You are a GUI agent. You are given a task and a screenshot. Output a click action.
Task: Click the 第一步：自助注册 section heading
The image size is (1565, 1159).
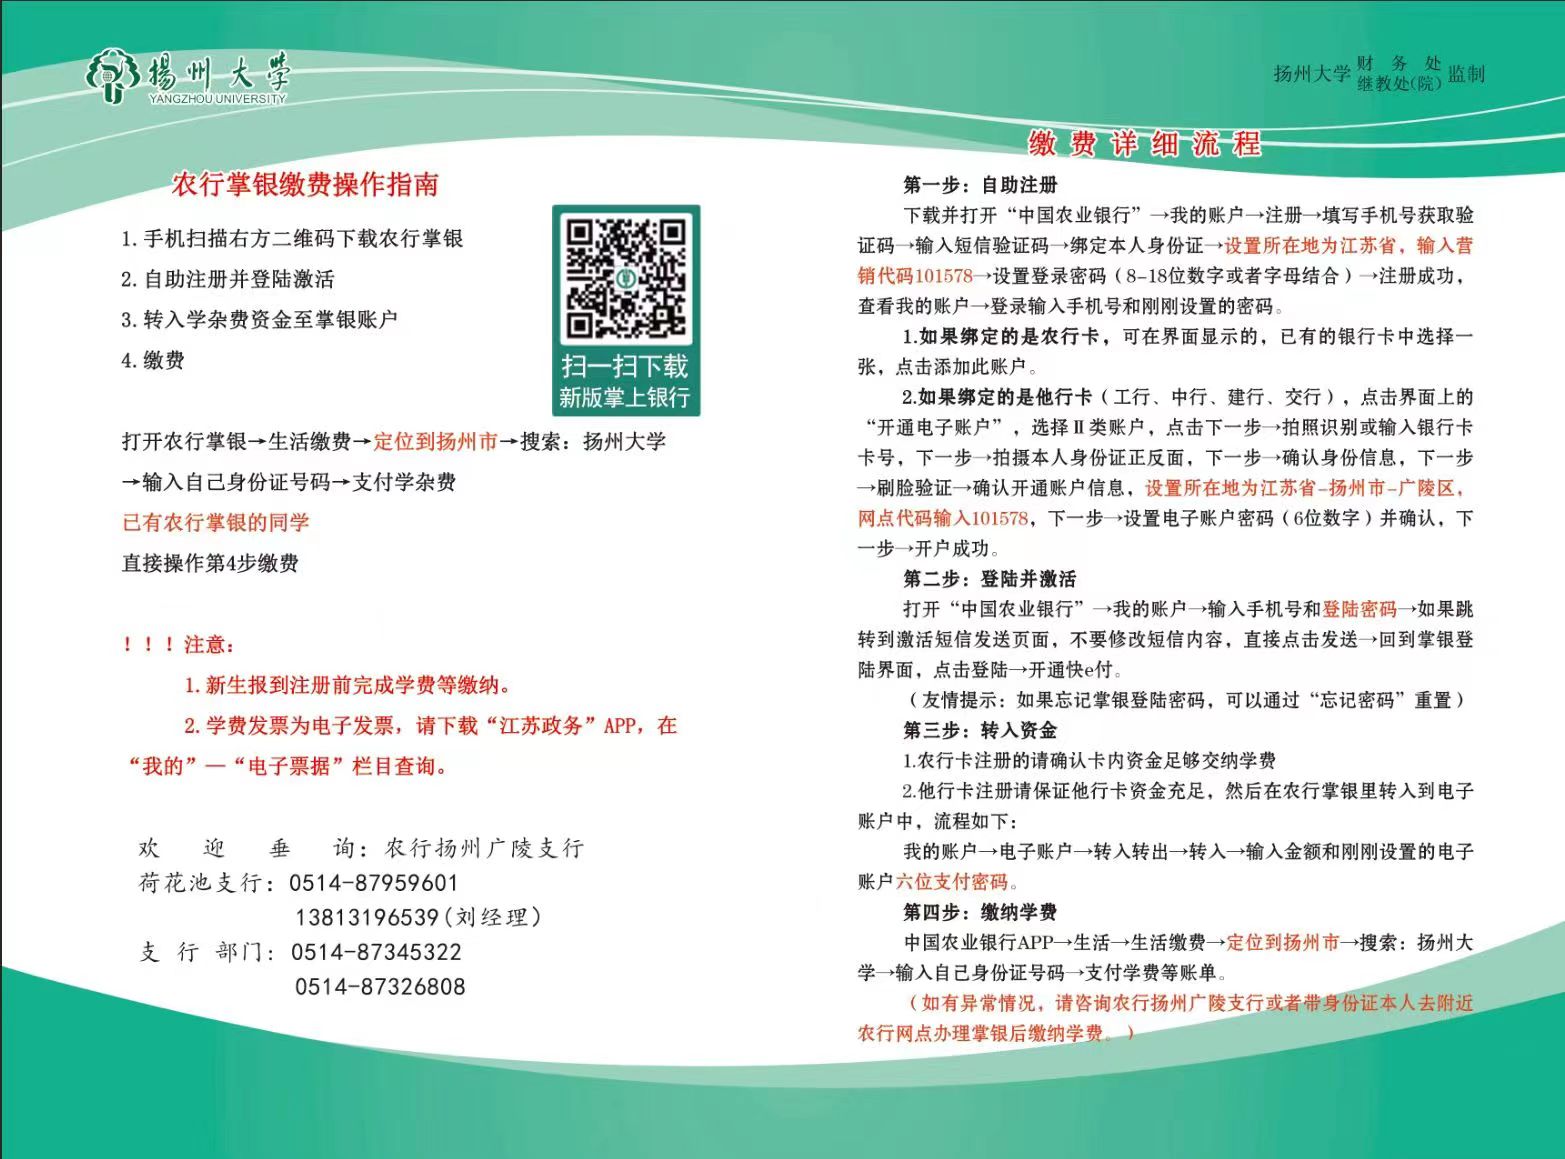click(x=980, y=185)
